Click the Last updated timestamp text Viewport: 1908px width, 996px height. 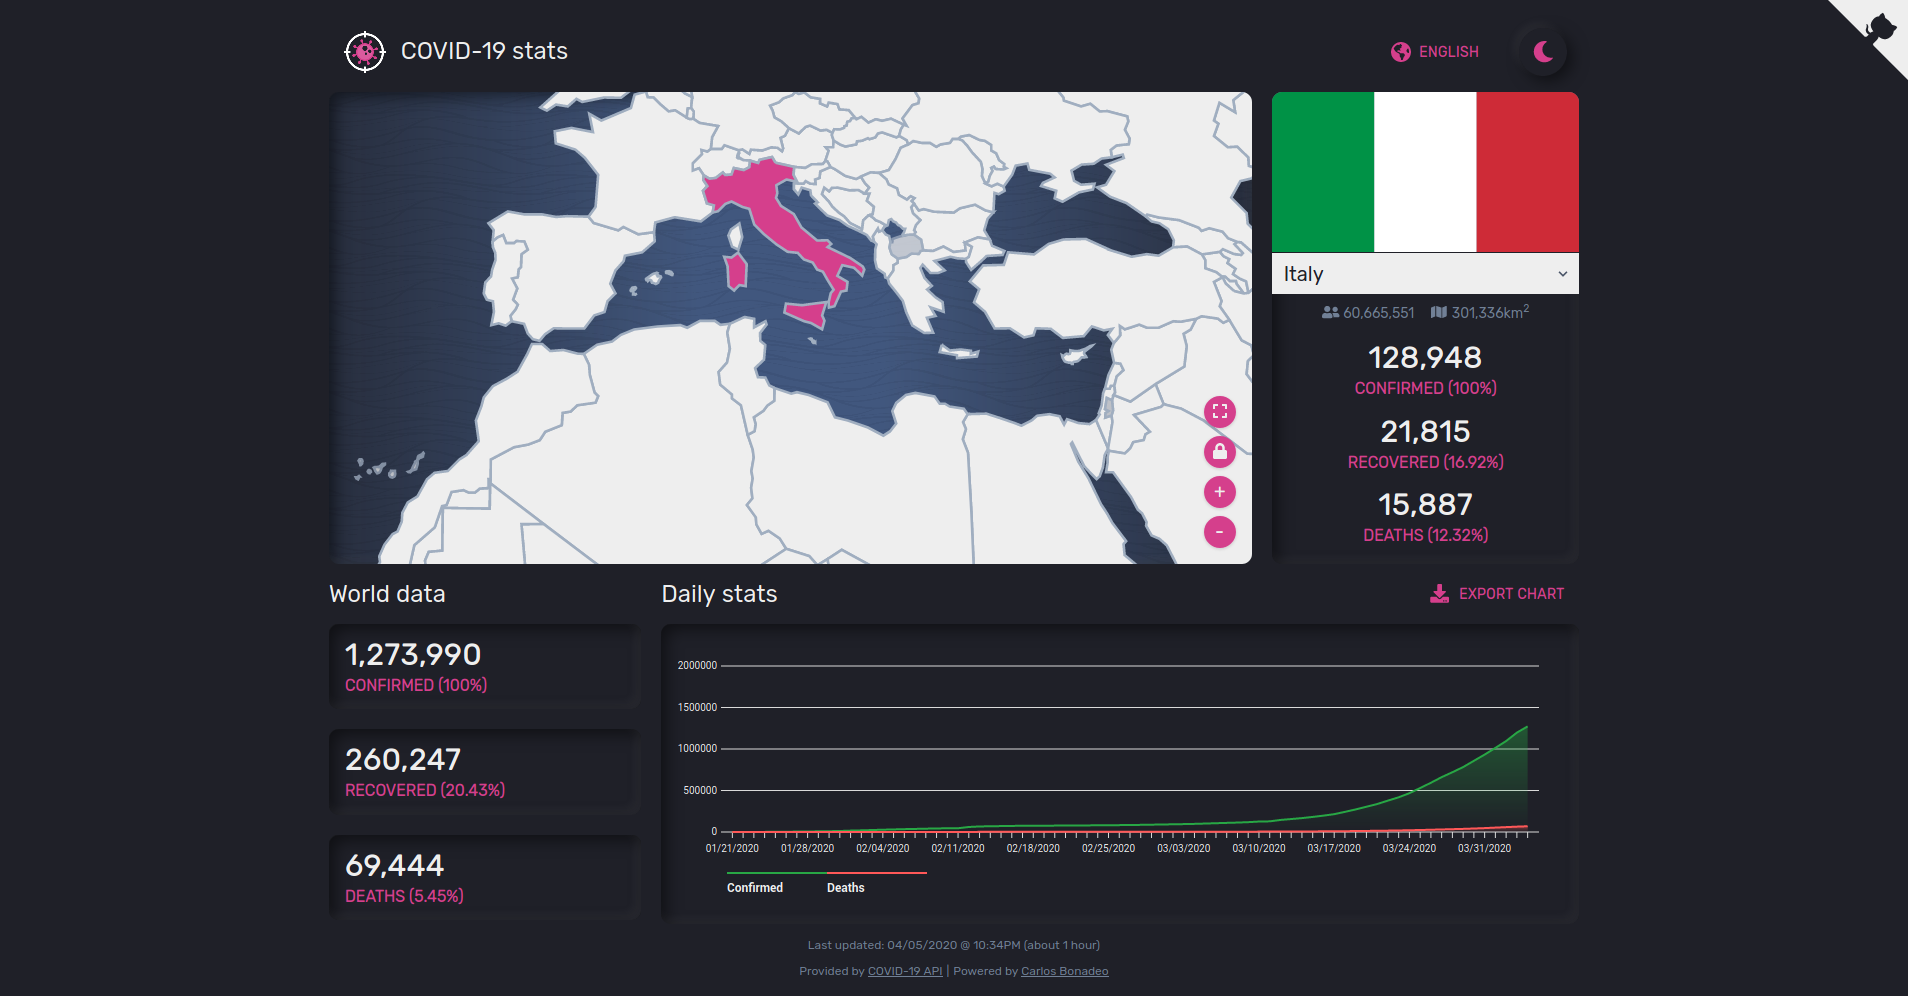point(954,945)
